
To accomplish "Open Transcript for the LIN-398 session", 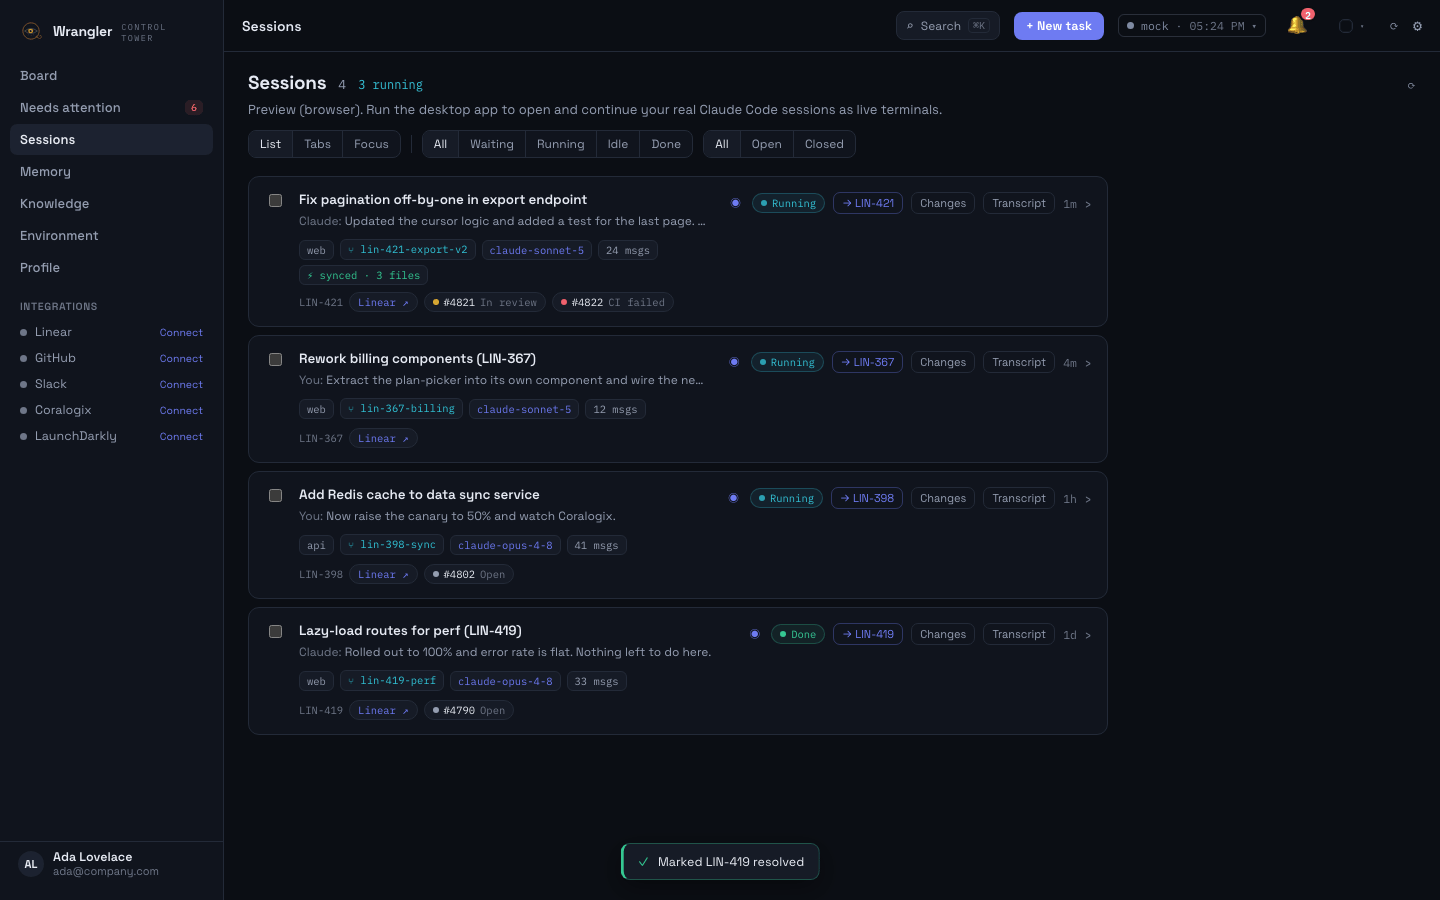I will coord(1019,498).
